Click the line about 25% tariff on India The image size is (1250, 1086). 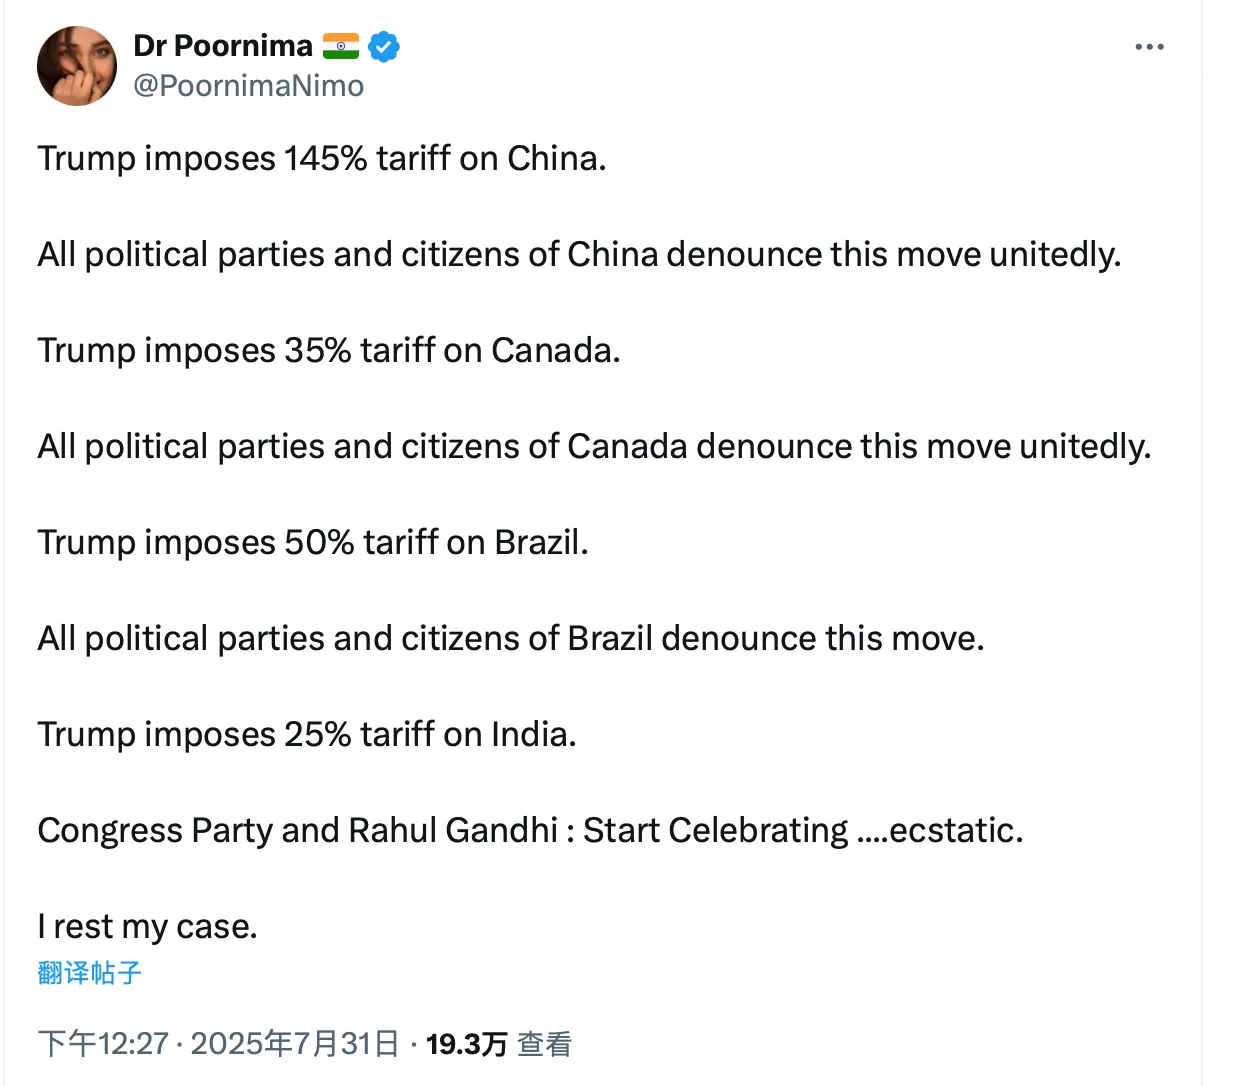coord(307,735)
